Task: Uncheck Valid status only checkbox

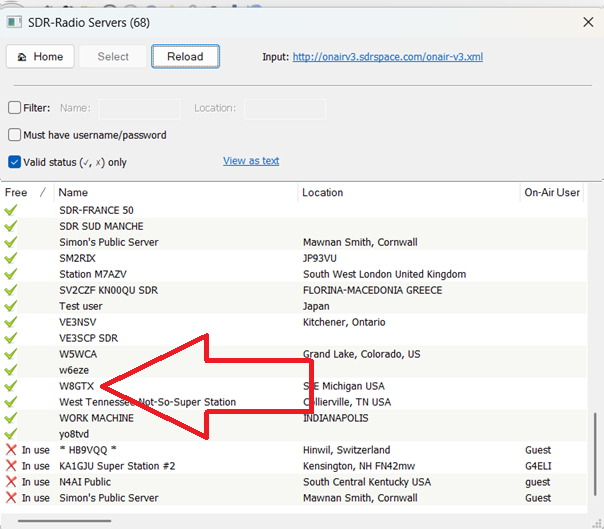Action: [x=15, y=162]
